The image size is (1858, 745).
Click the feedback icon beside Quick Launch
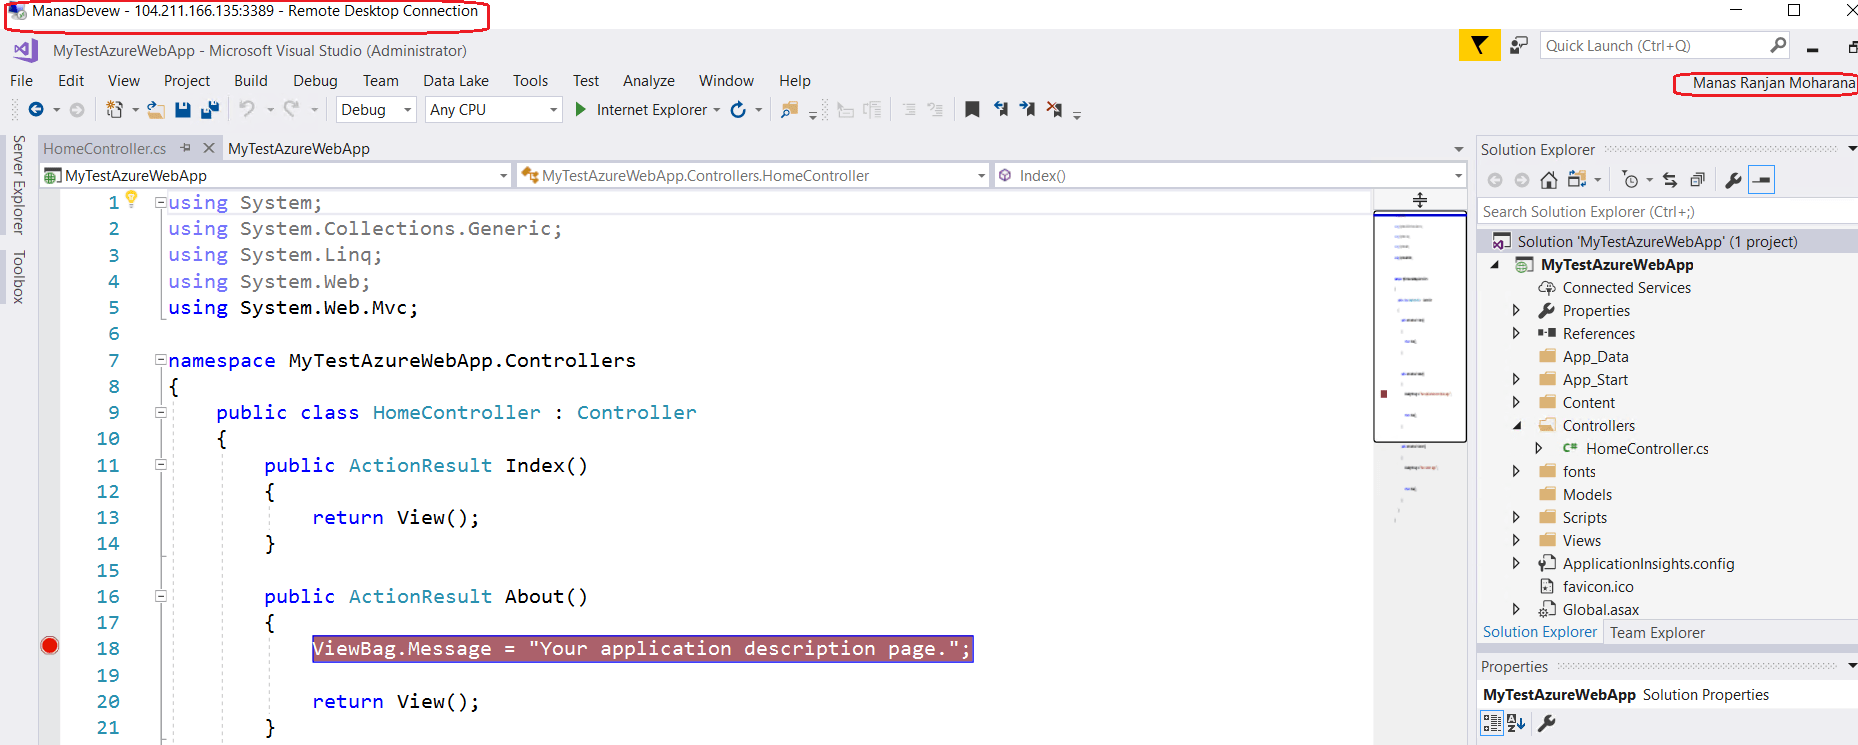[x=1519, y=45]
